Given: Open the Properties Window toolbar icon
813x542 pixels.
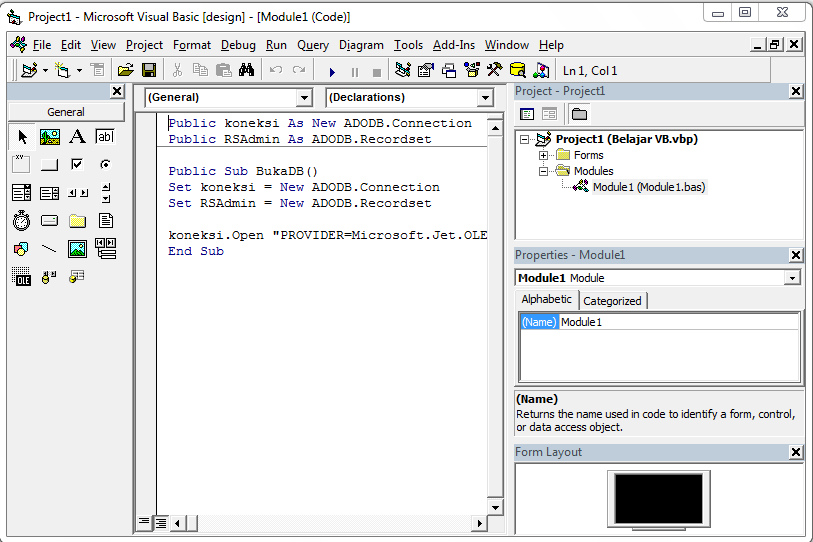Looking at the screenshot, I should (426, 70).
